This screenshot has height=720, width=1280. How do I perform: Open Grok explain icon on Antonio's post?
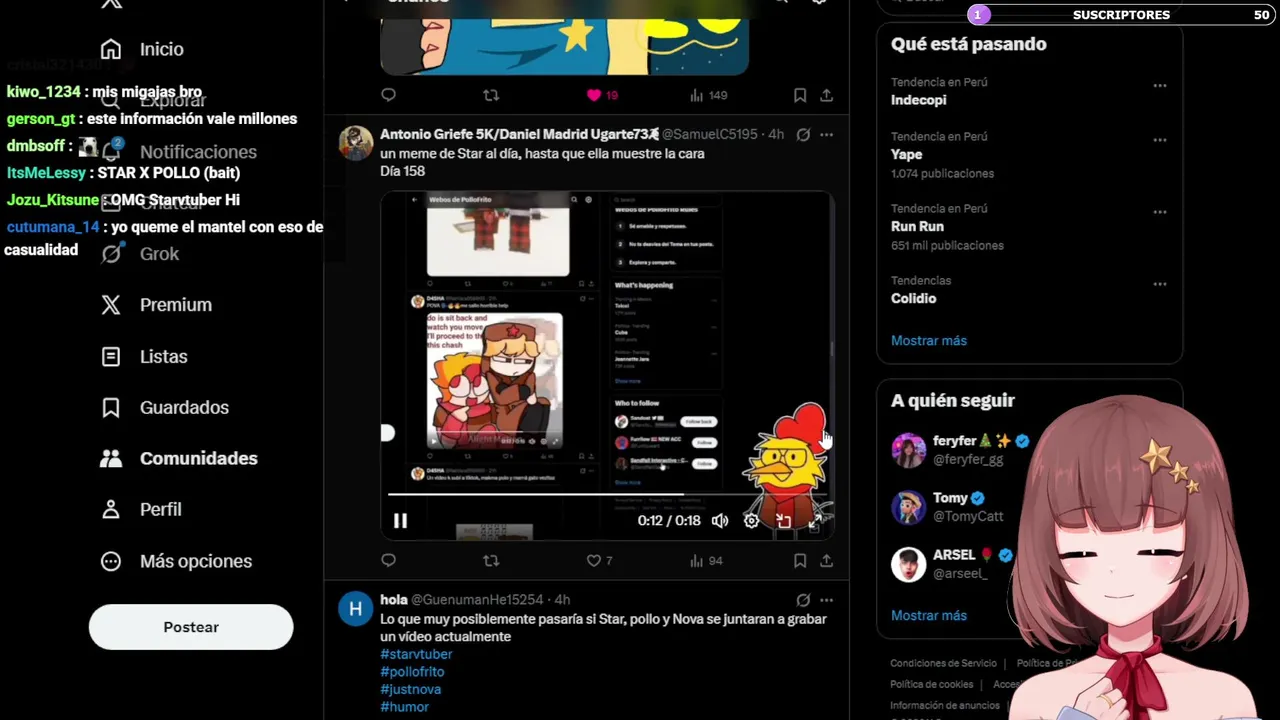(803, 134)
